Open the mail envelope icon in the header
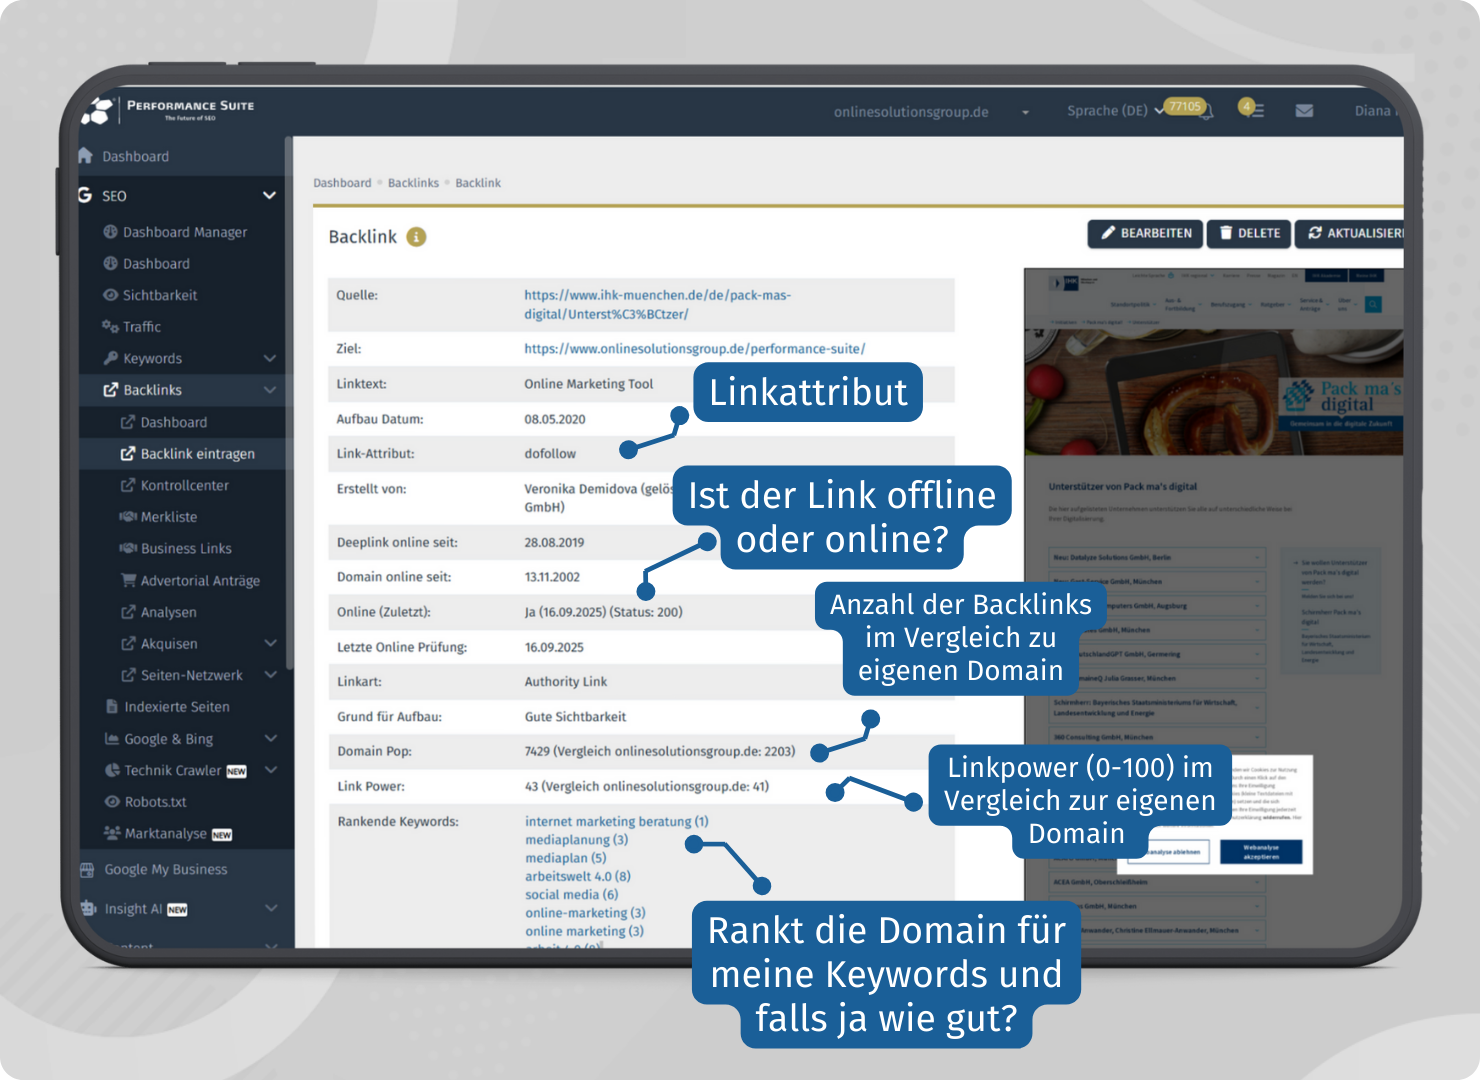Viewport: 1480px width, 1080px height. coord(1304,110)
